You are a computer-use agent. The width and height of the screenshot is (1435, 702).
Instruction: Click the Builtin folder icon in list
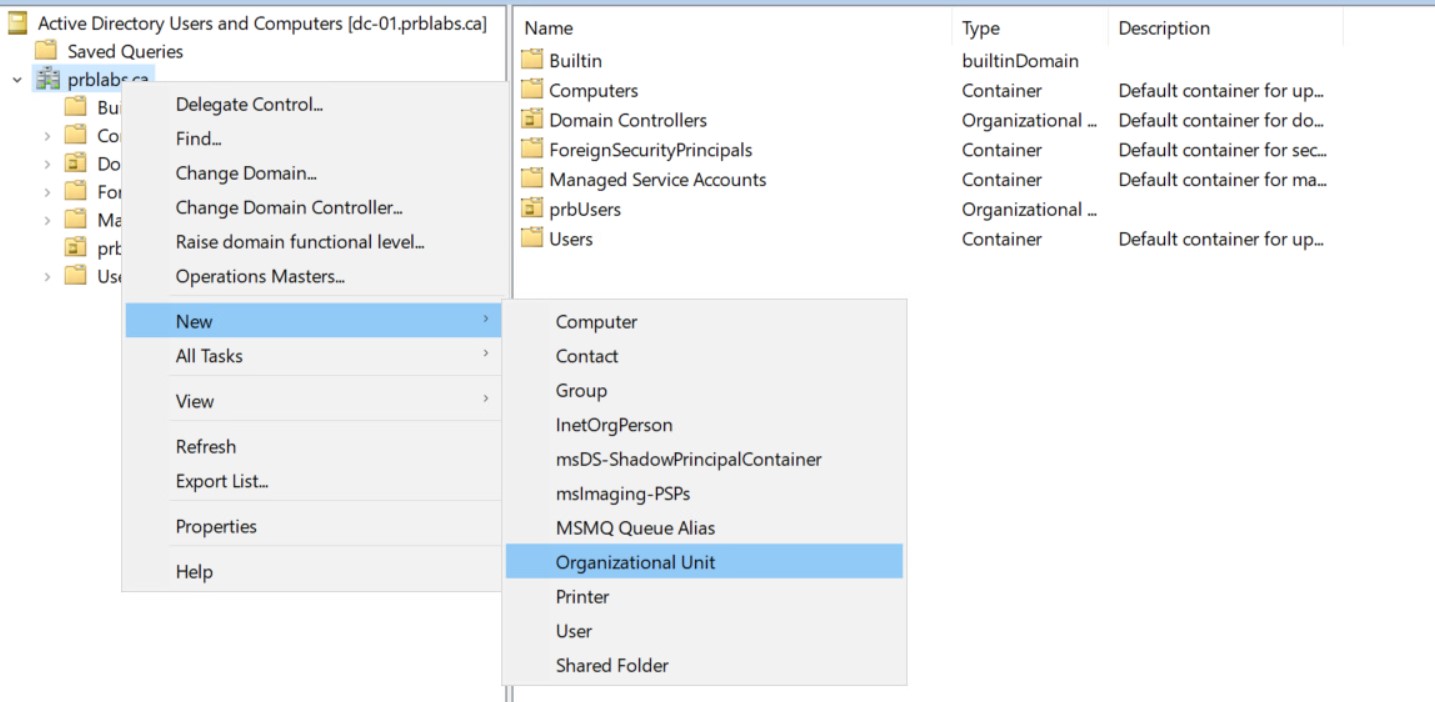(532, 61)
